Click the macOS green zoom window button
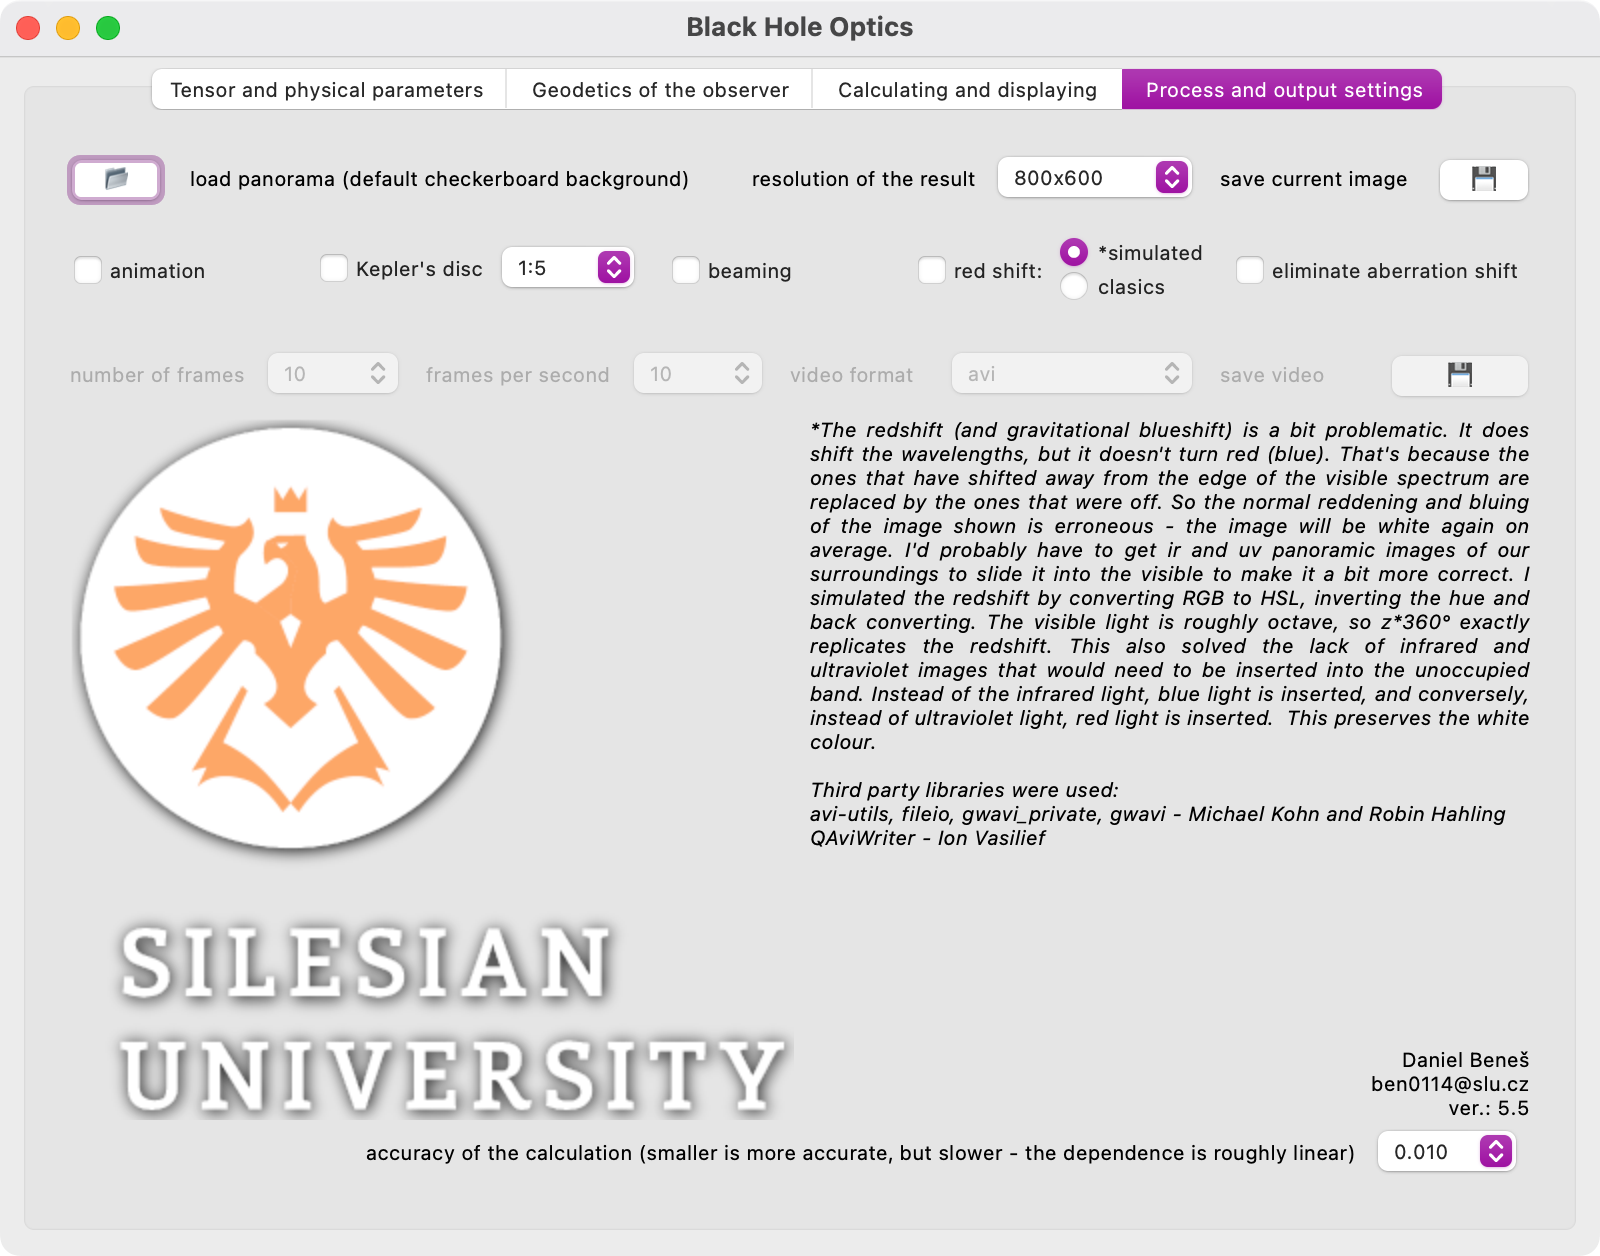Screen dimensions: 1600x1256 (108, 28)
